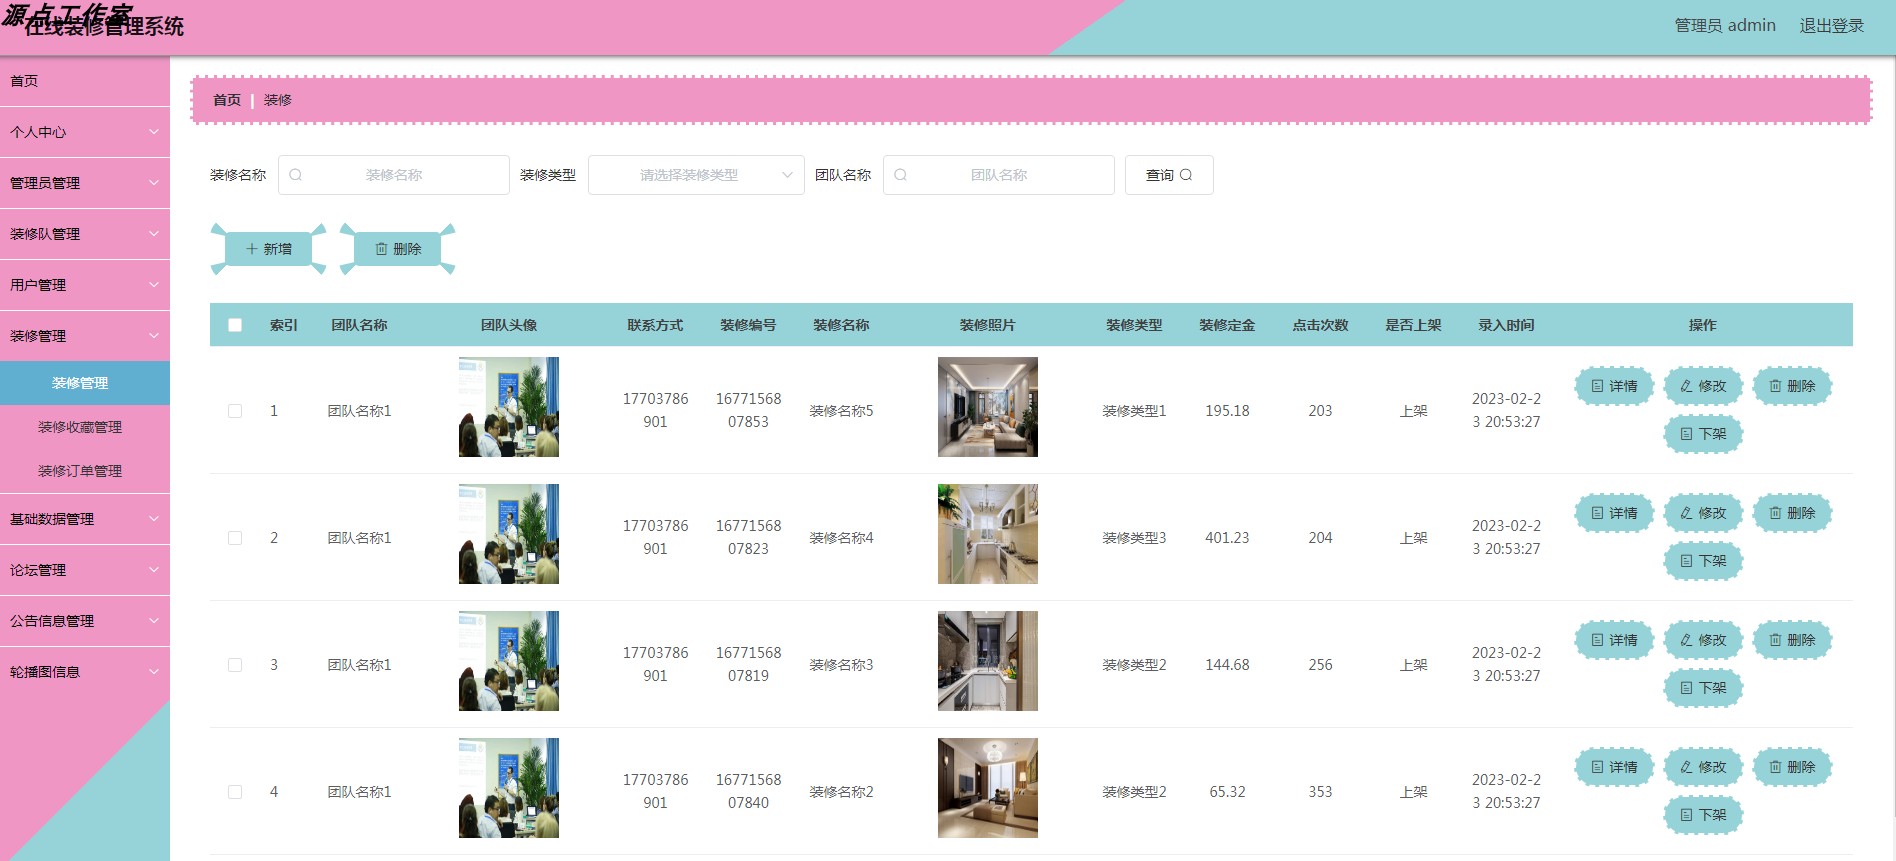Open the 装修类型 dropdown filter
This screenshot has height=861, width=1896.
click(696, 175)
